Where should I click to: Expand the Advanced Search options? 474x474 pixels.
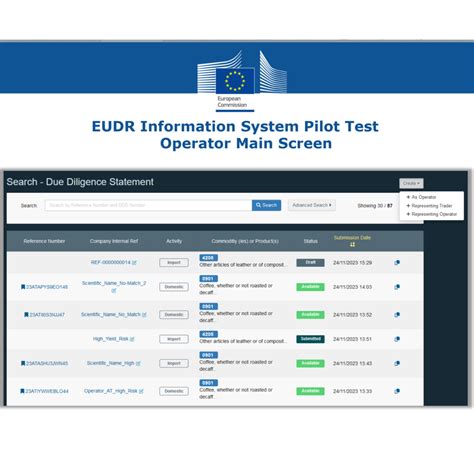click(x=312, y=205)
